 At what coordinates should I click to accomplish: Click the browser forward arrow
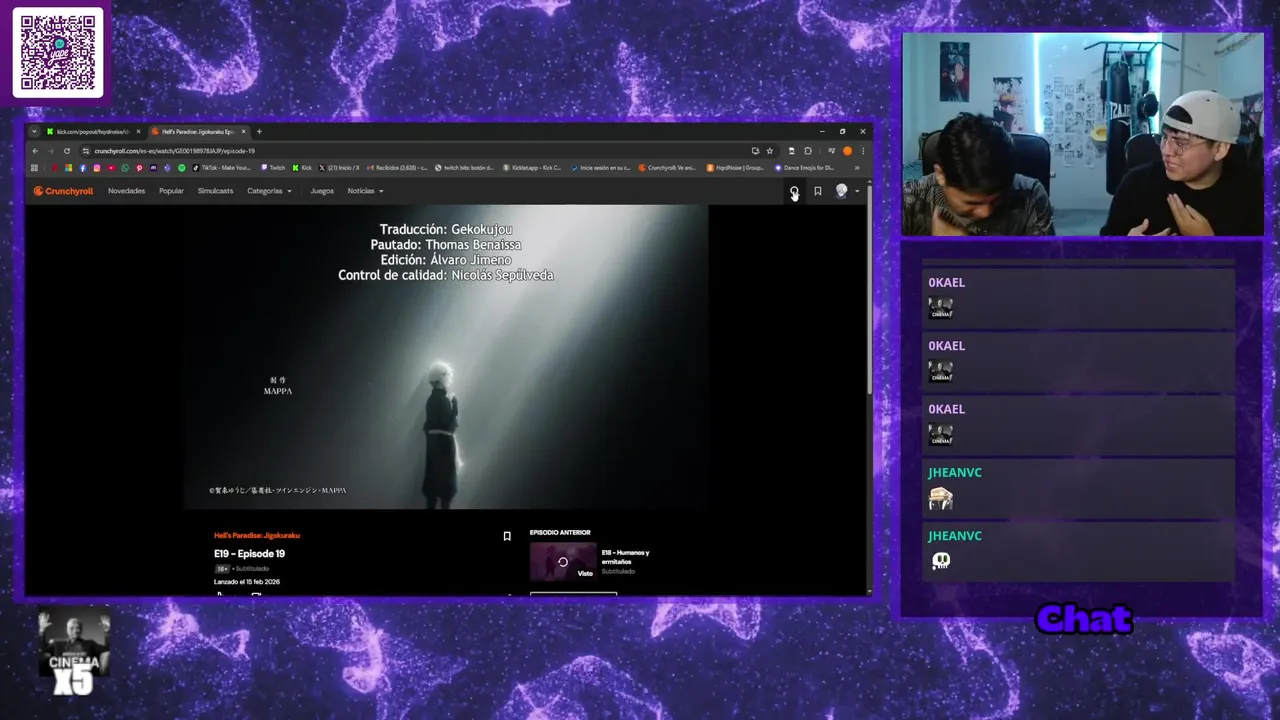51,151
